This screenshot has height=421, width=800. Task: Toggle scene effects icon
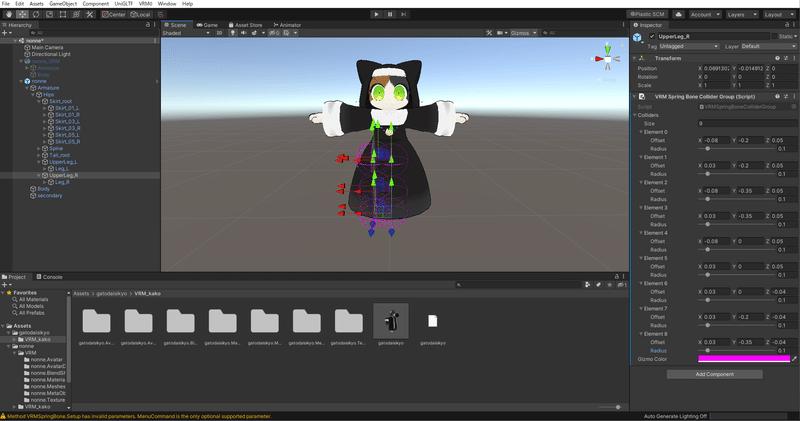pyautogui.click(x=254, y=33)
